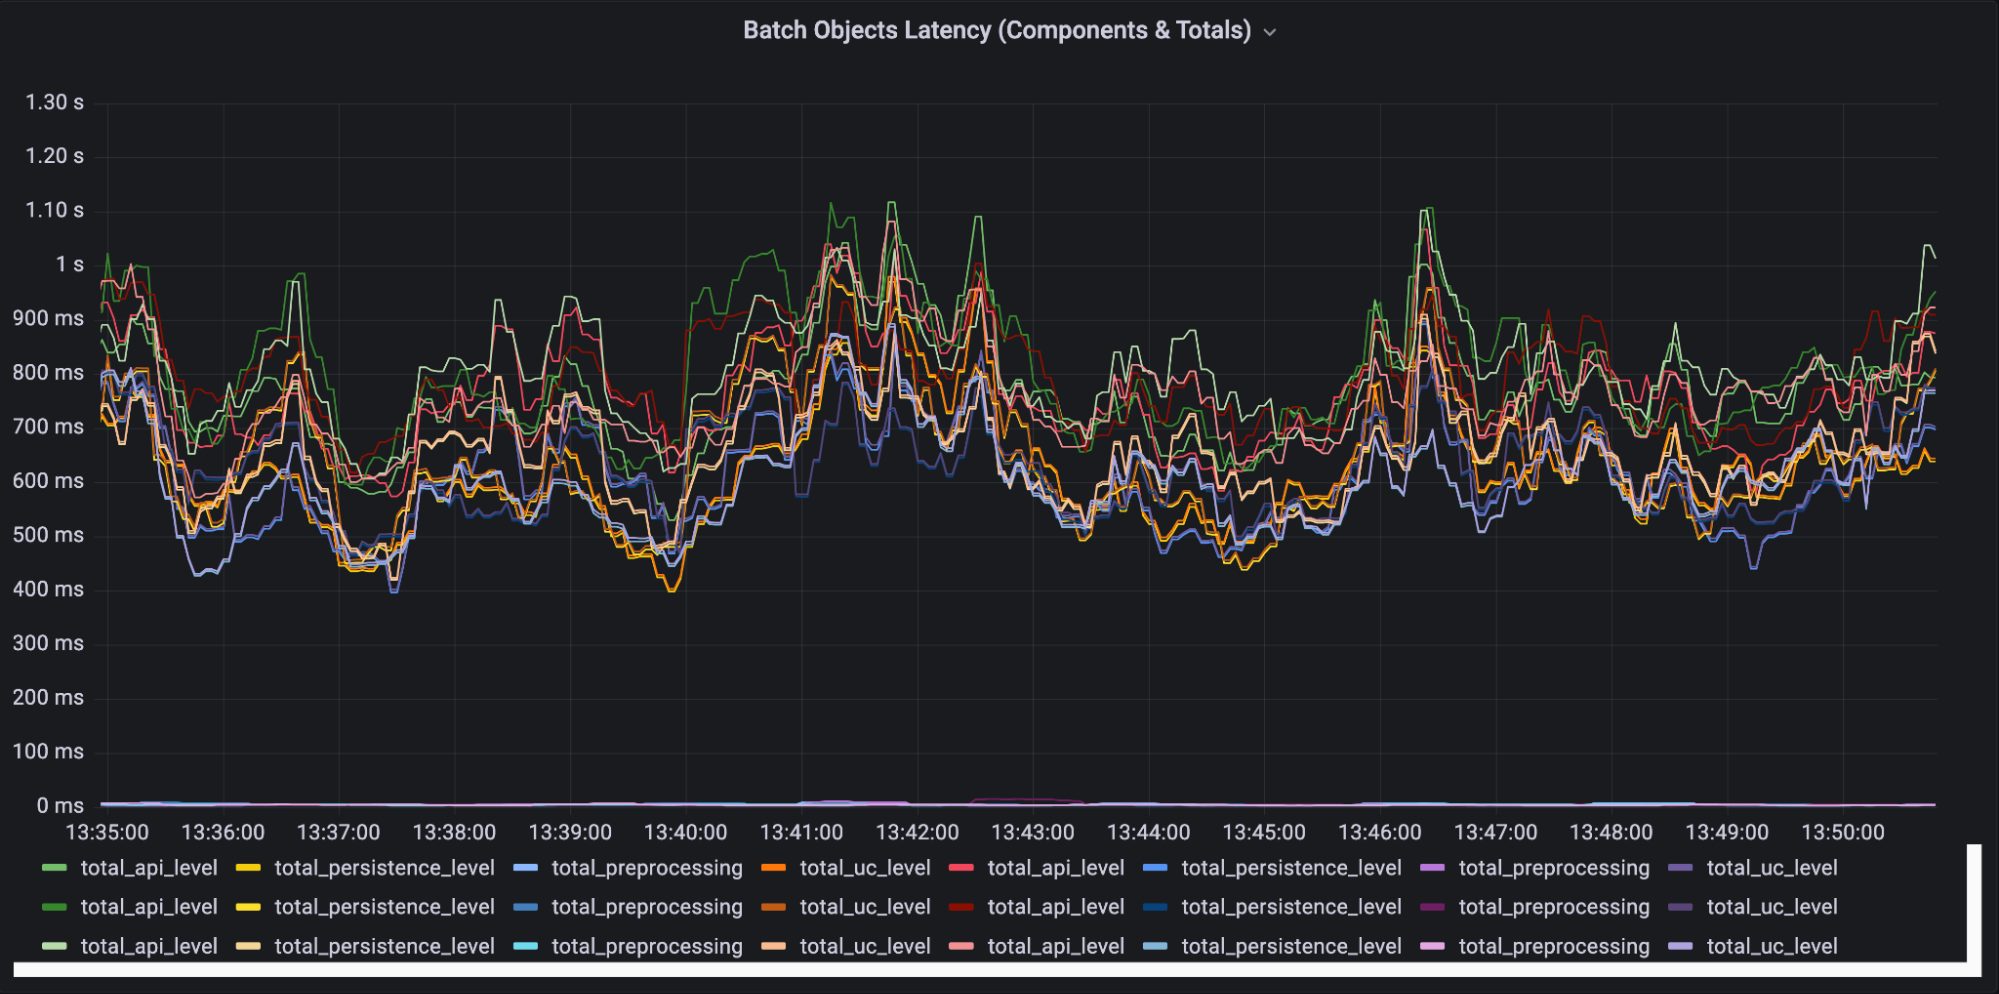Click the navy blue total_persistence_level legend swatch
This screenshot has width=1999, height=994.
coord(1155,907)
